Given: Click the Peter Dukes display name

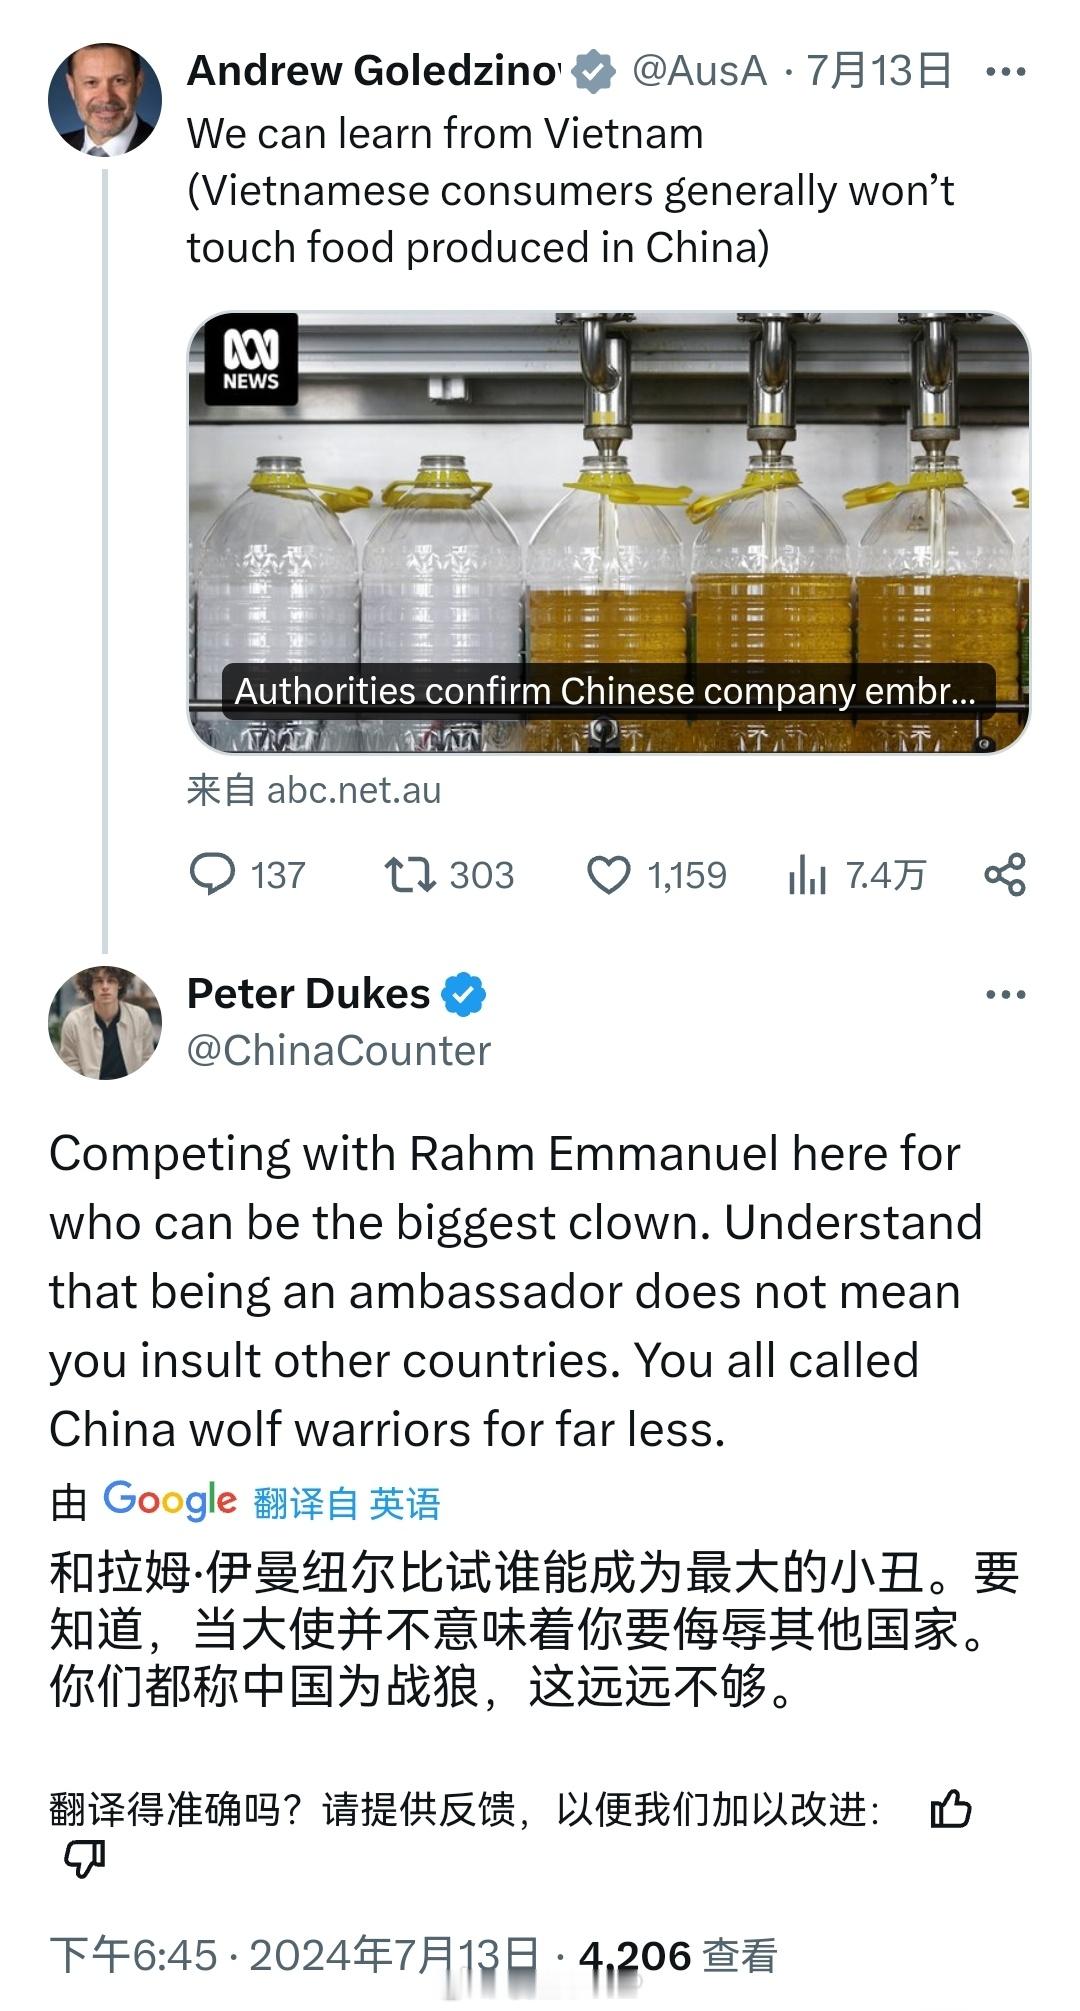Looking at the screenshot, I should coord(308,994).
